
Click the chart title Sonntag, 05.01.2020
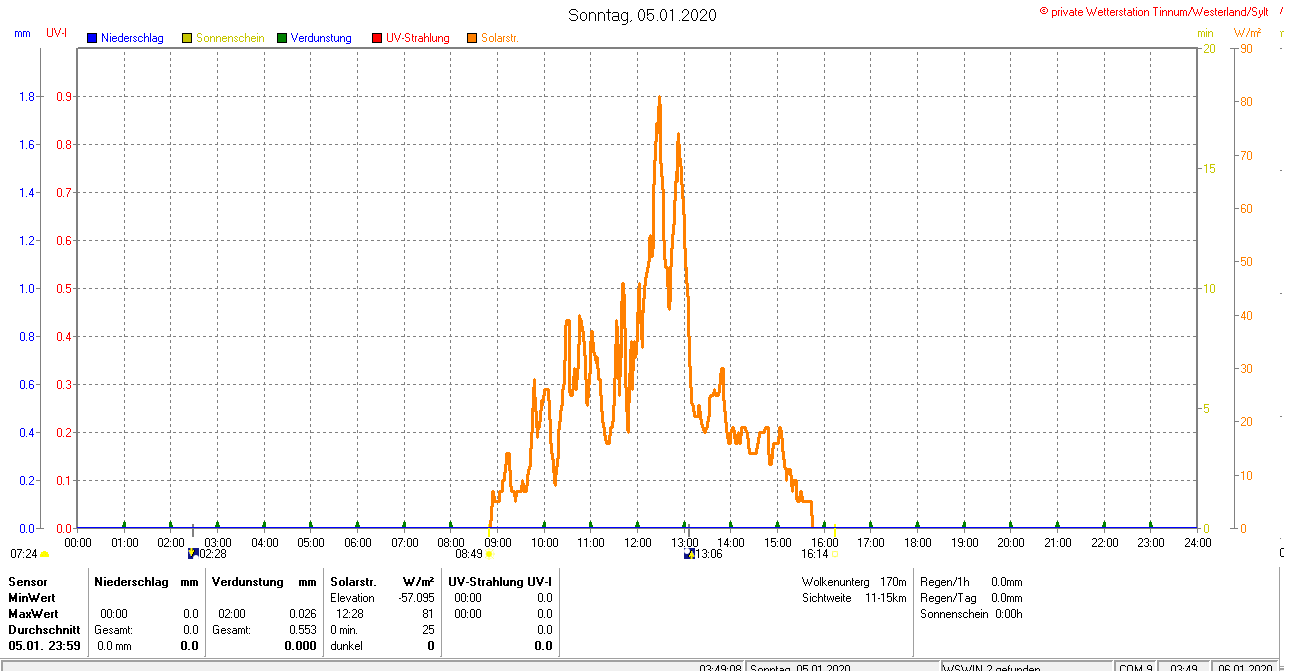point(642,15)
